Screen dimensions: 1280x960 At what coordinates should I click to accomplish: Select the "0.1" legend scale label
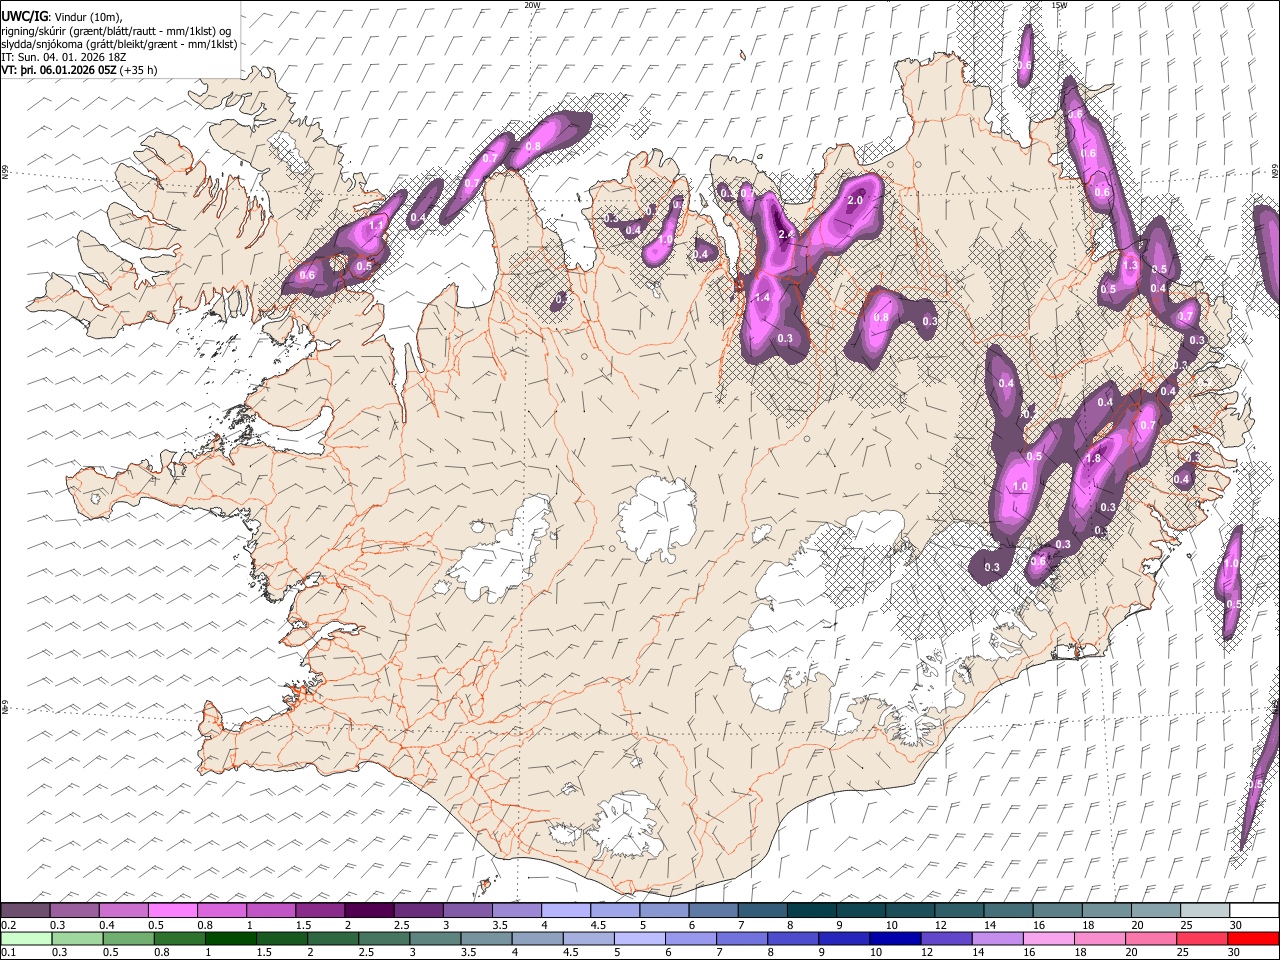tap(9, 953)
